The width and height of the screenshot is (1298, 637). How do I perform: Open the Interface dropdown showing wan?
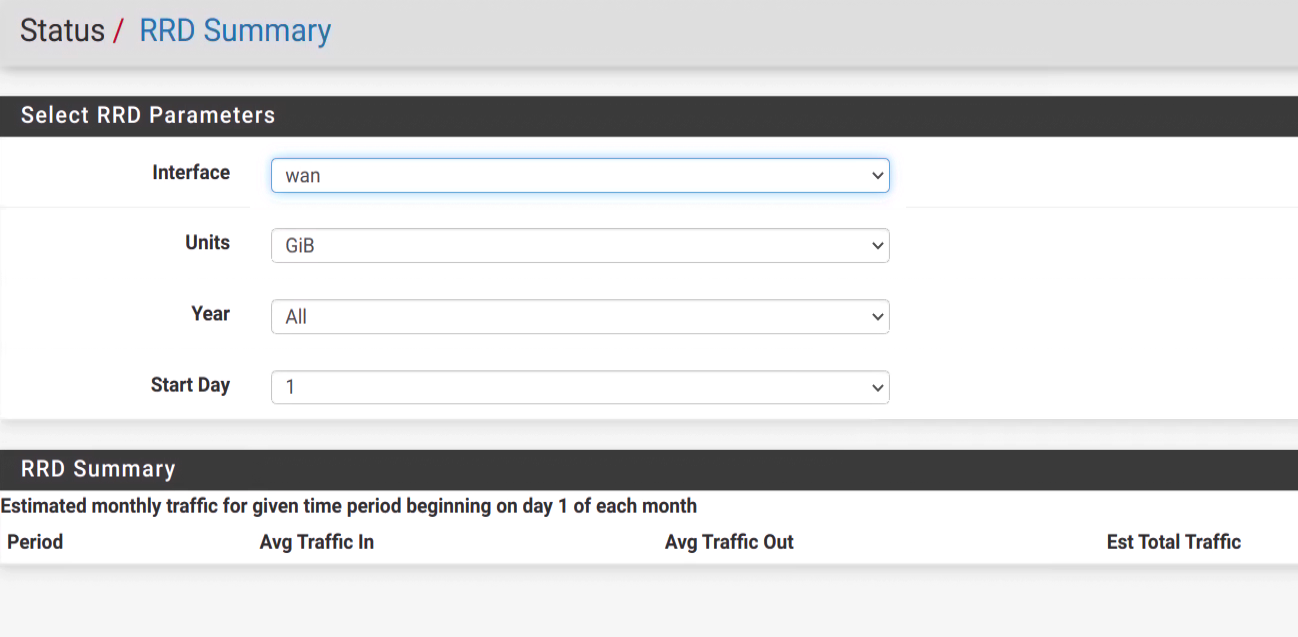(x=580, y=175)
